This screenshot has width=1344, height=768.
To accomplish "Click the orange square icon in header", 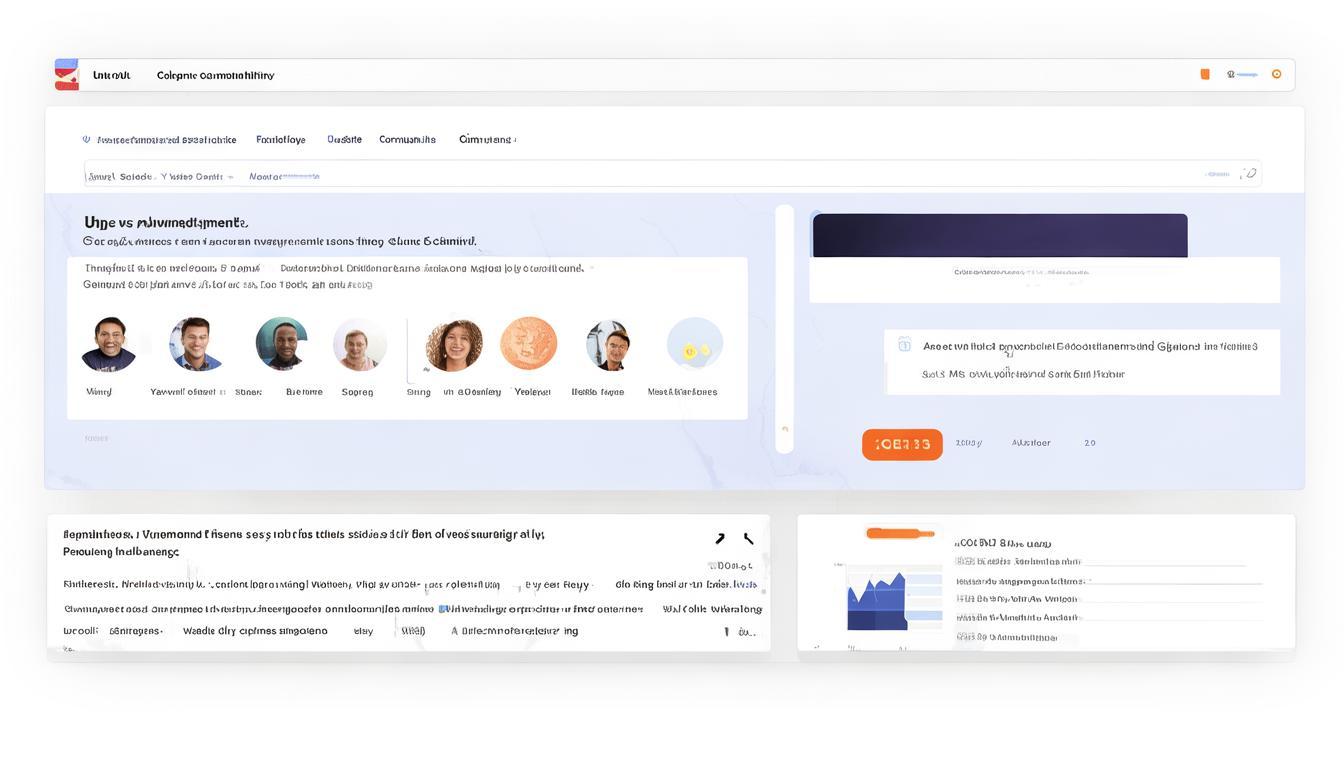I will pos(1205,74).
